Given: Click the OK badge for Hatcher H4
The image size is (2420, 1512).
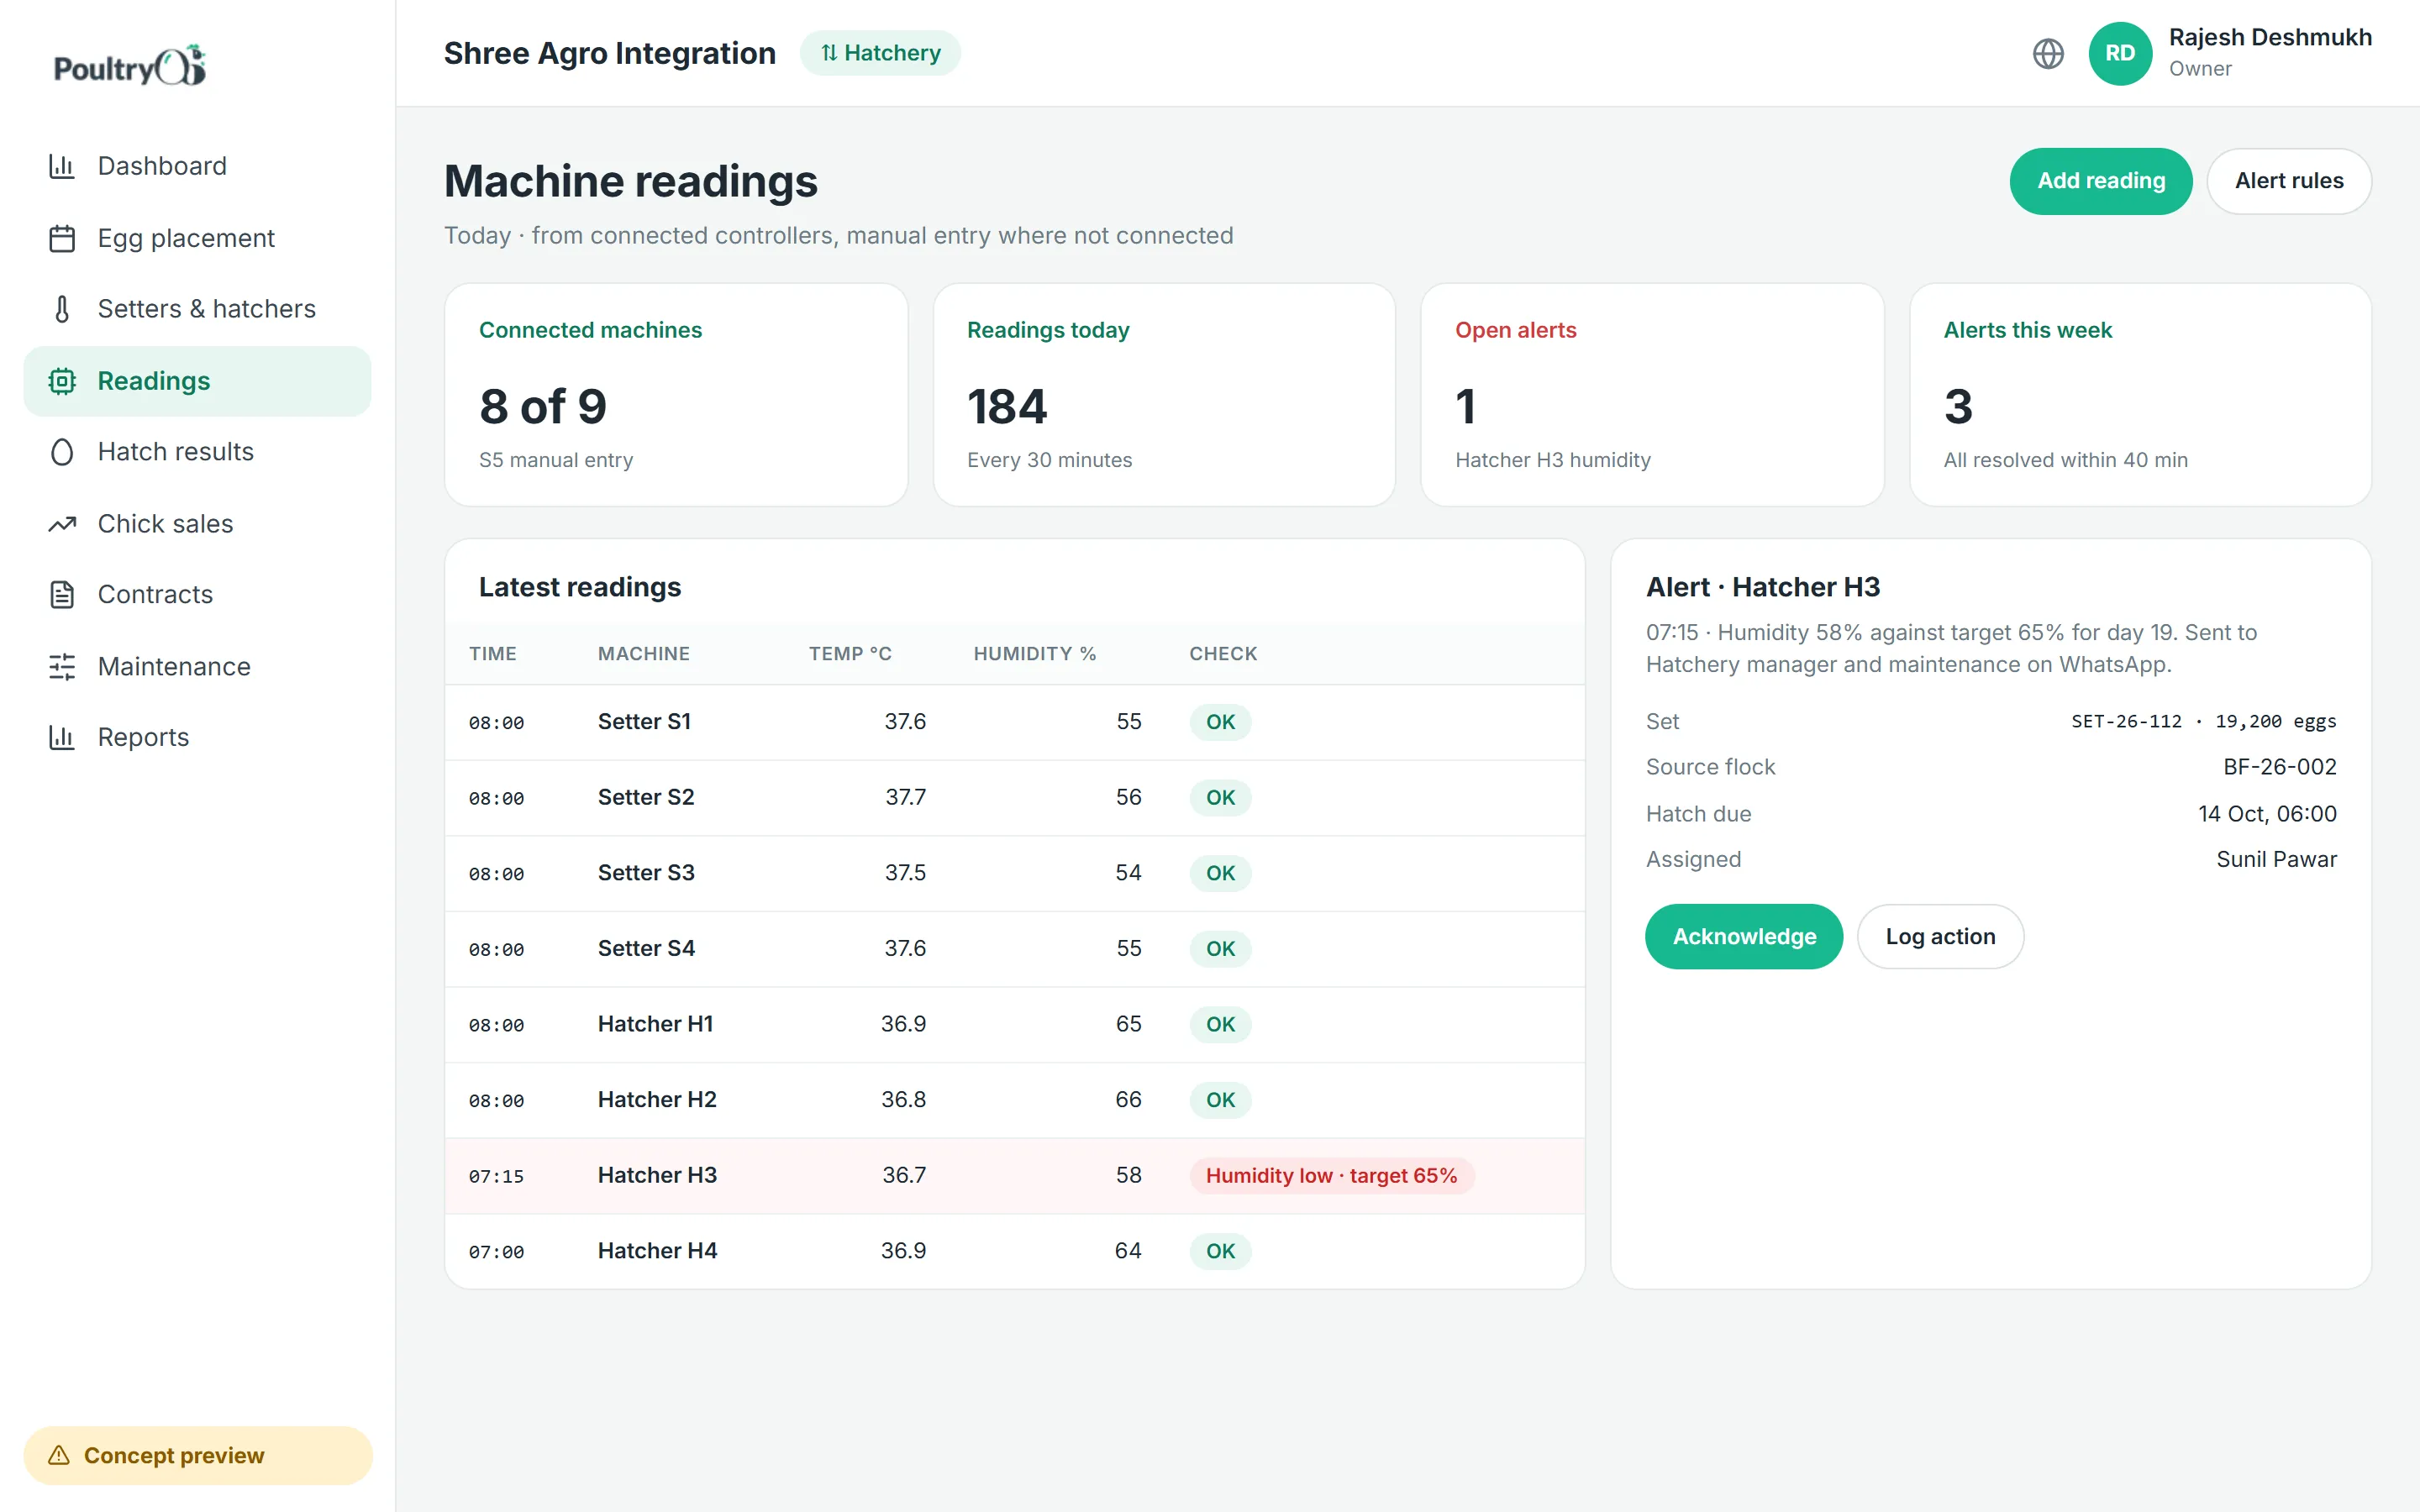Looking at the screenshot, I should [x=1220, y=1251].
